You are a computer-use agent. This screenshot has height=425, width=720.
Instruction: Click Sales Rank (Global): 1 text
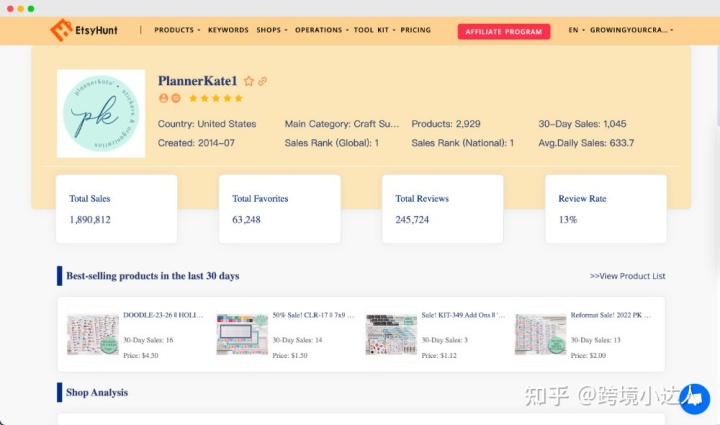[x=332, y=143]
